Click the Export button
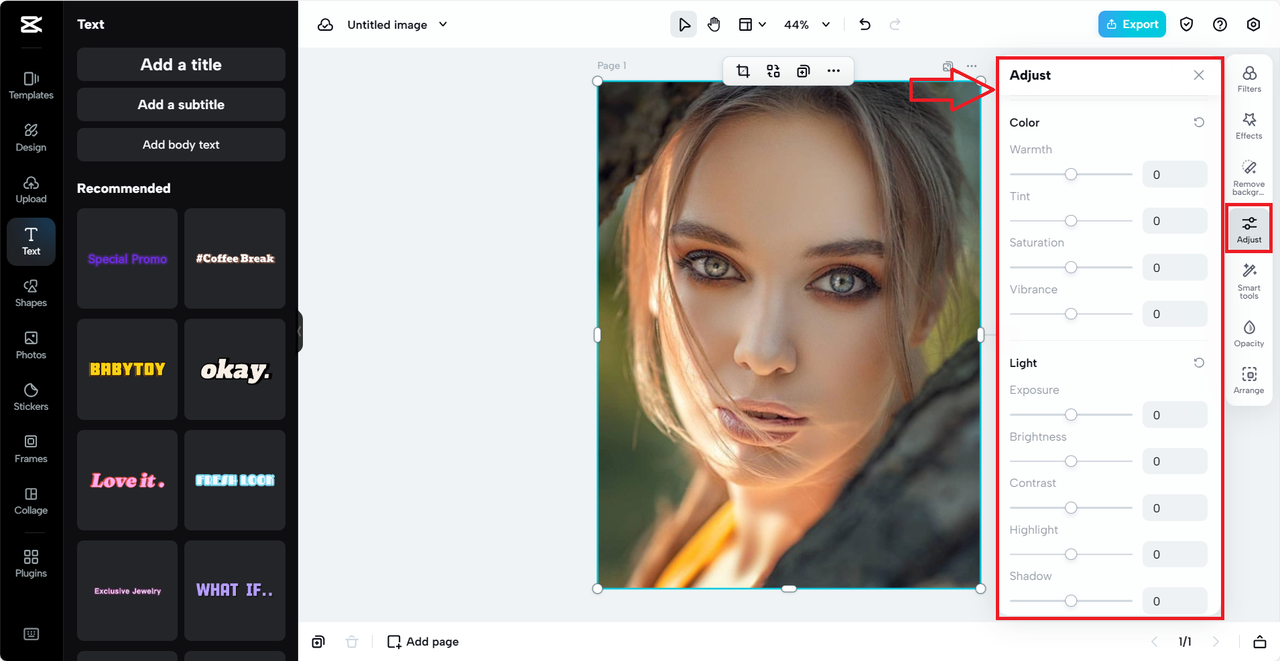 point(1132,25)
